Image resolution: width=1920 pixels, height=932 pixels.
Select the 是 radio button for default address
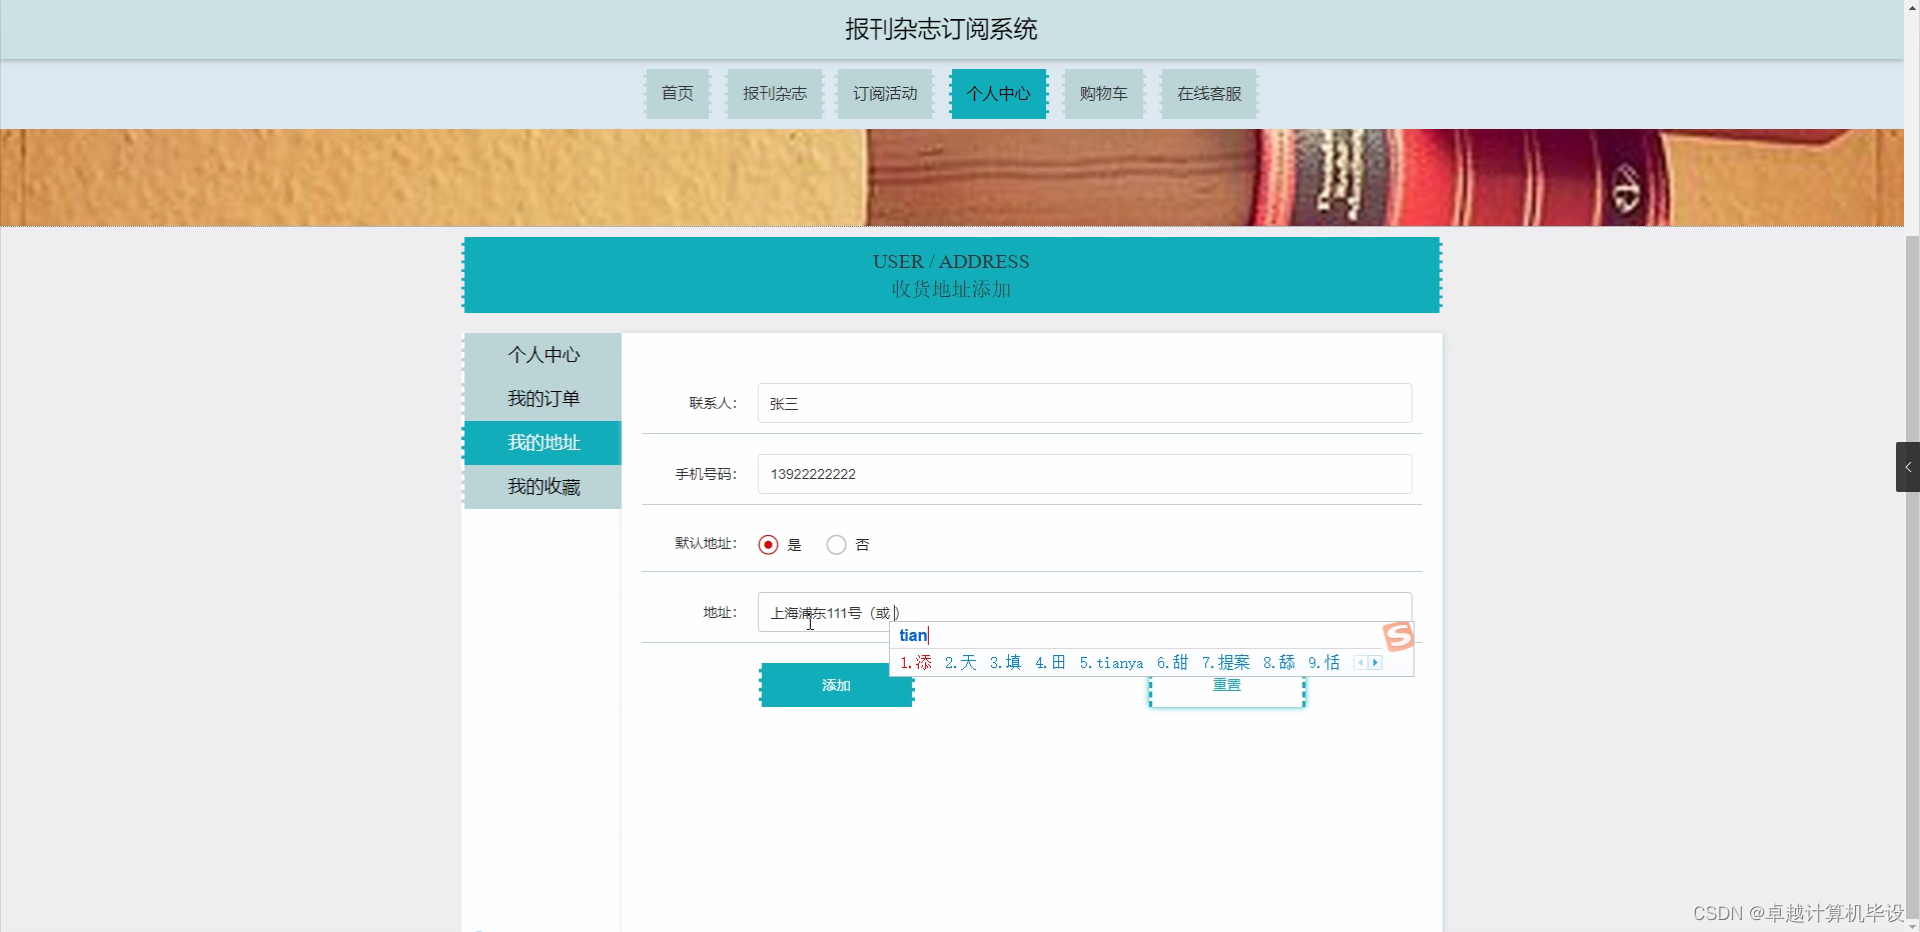pos(768,545)
